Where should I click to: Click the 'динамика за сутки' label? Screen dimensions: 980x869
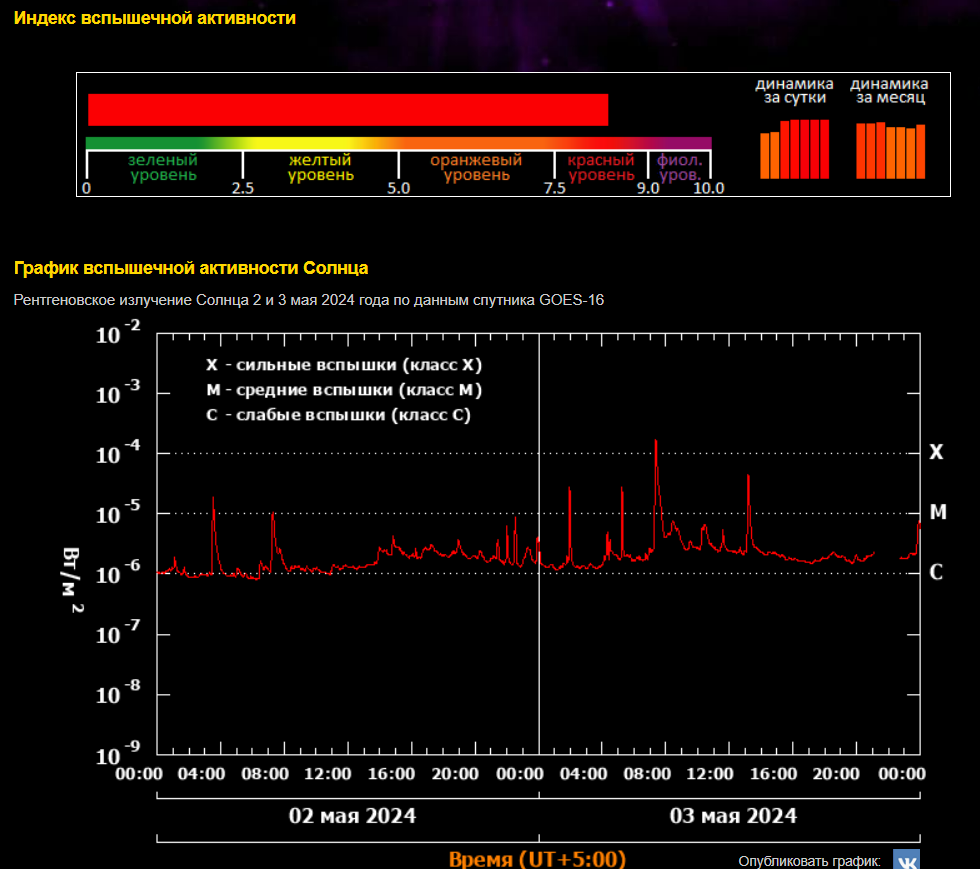[794, 91]
